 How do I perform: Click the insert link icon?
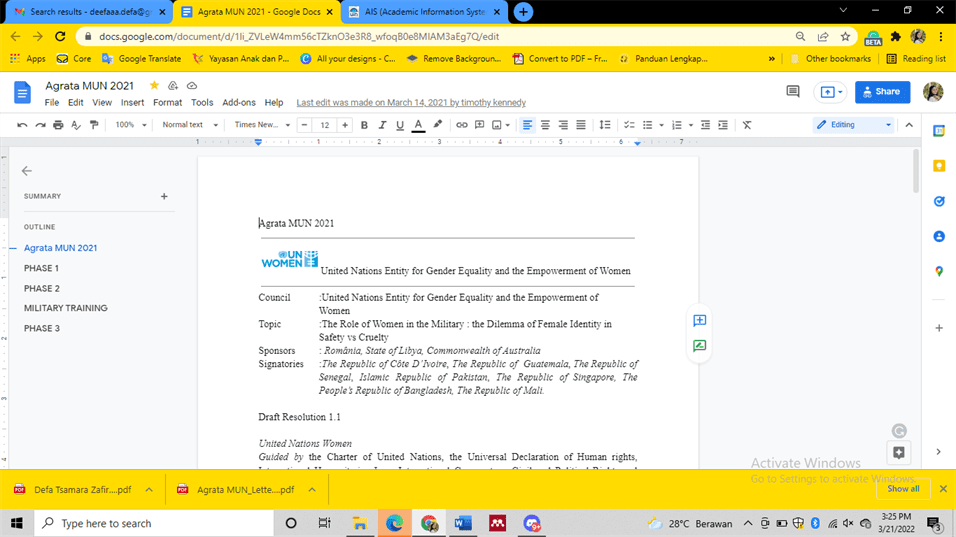click(x=461, y=125)
